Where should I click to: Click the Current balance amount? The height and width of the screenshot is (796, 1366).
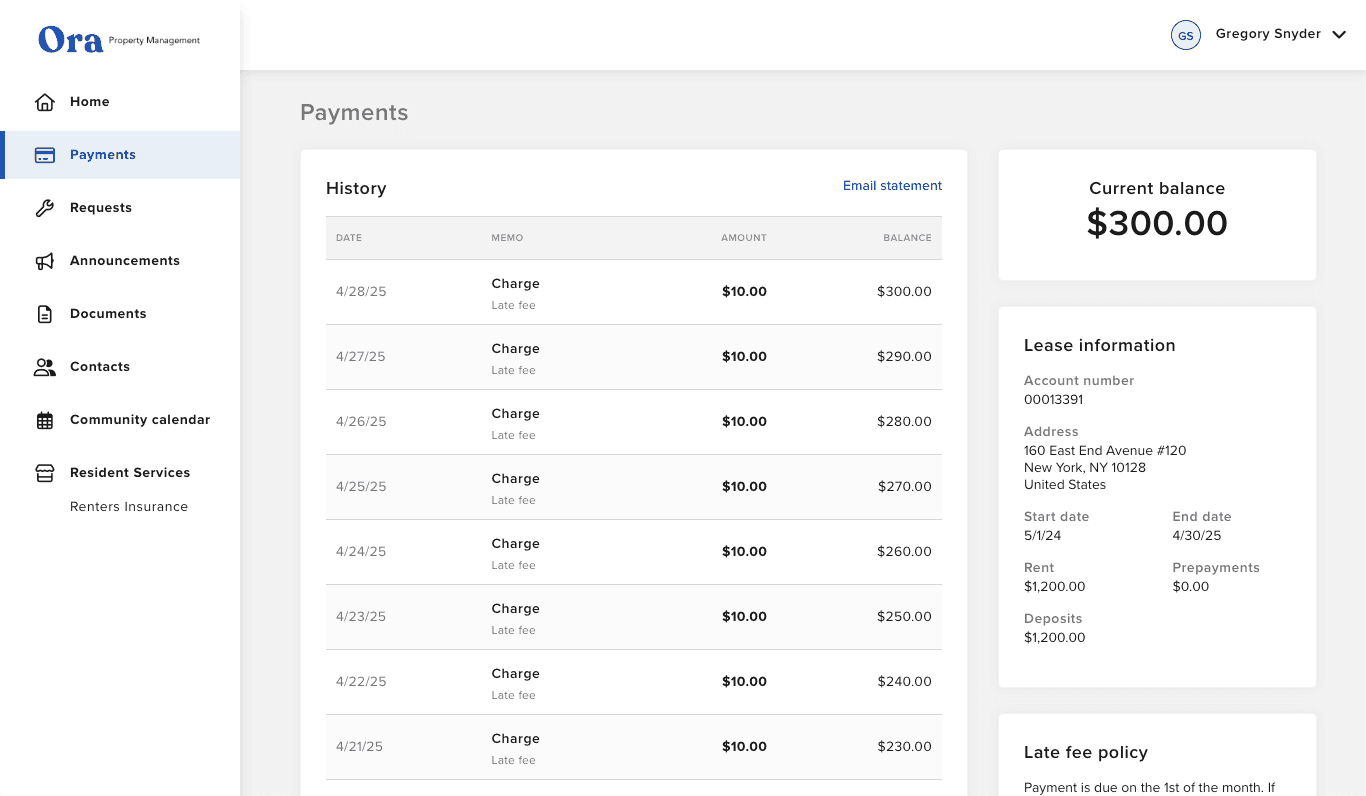click(1157, 223)
